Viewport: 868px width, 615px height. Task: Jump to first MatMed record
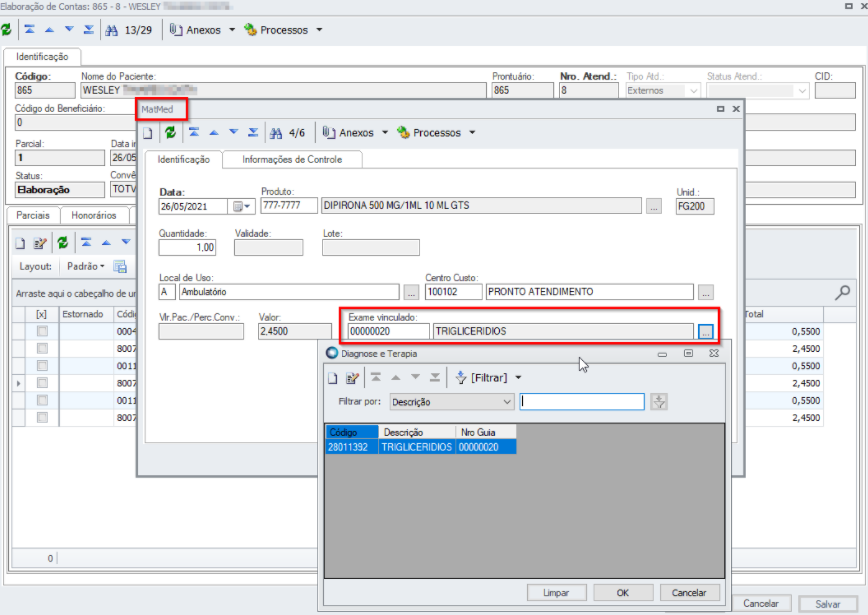coord(194,132)
